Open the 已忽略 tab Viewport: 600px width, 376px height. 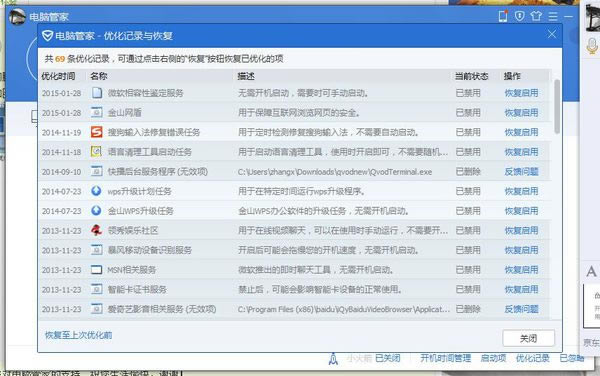click(x=572, y=358)
